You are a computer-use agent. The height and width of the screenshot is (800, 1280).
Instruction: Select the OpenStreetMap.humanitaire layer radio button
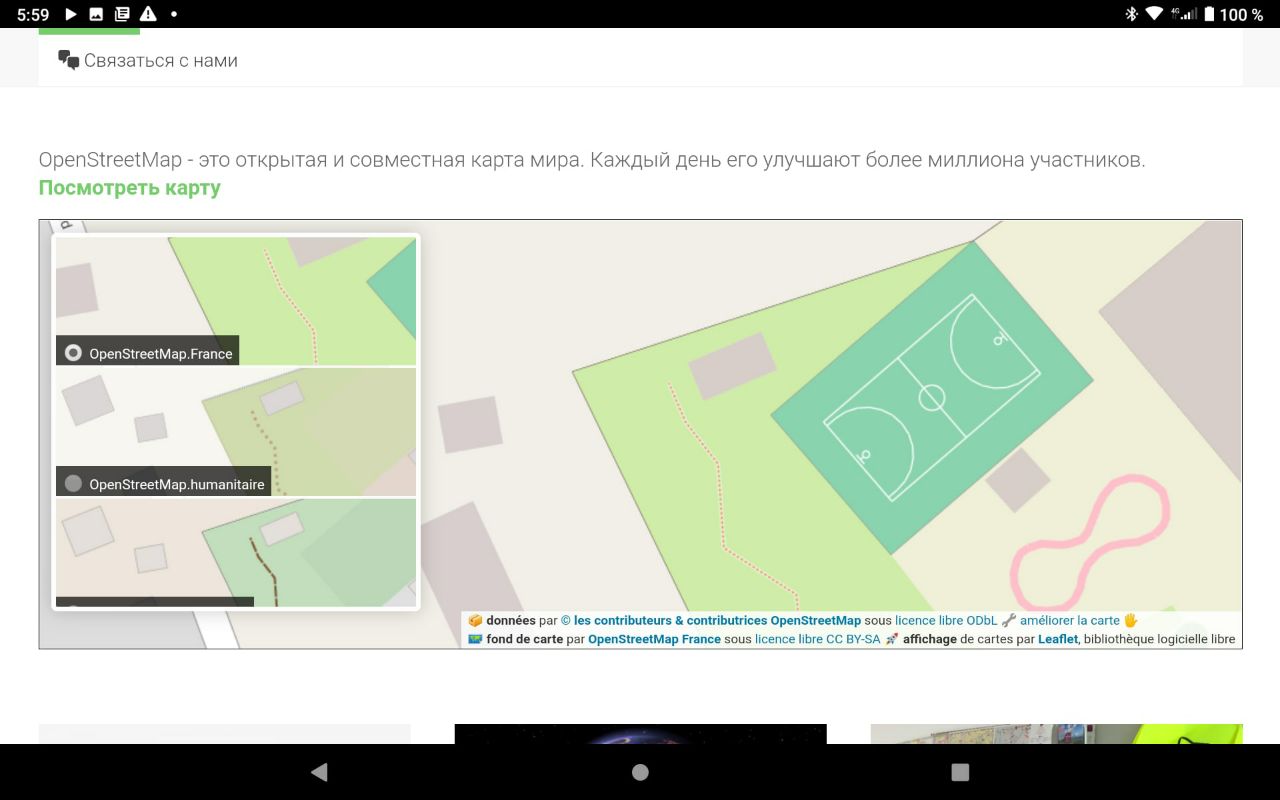(x=73, y=484)
